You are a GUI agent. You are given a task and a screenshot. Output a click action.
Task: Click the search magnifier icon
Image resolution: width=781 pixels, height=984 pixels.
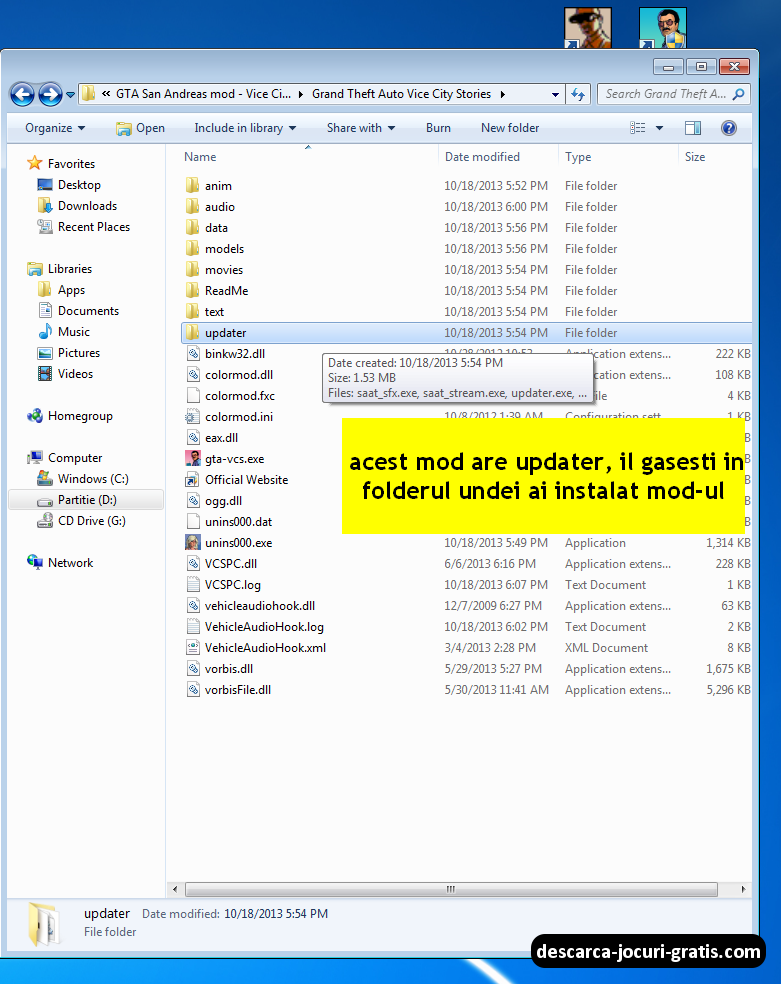738,94
